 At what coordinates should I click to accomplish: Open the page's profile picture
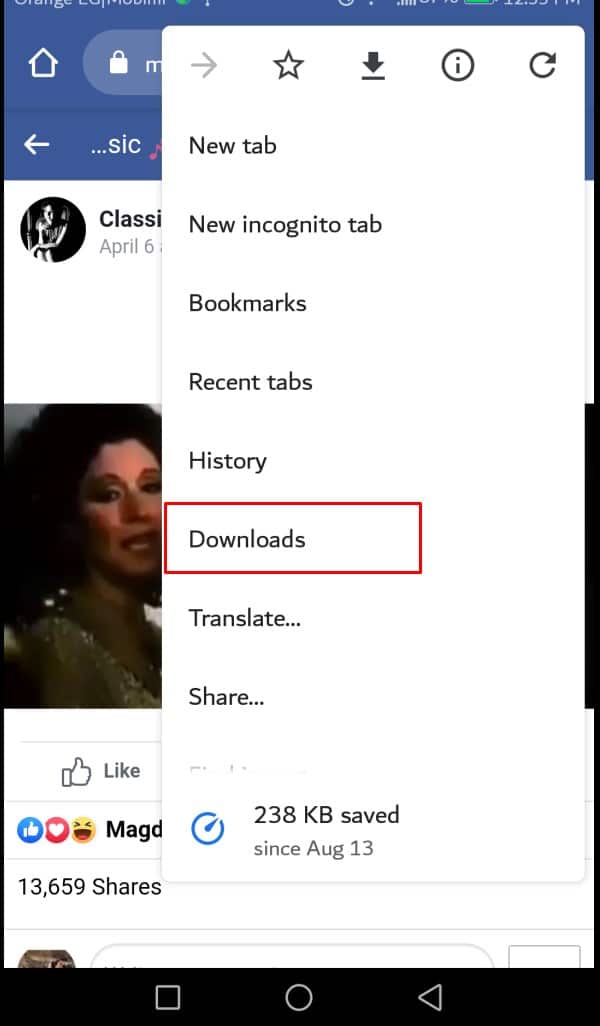click(53, 230)
